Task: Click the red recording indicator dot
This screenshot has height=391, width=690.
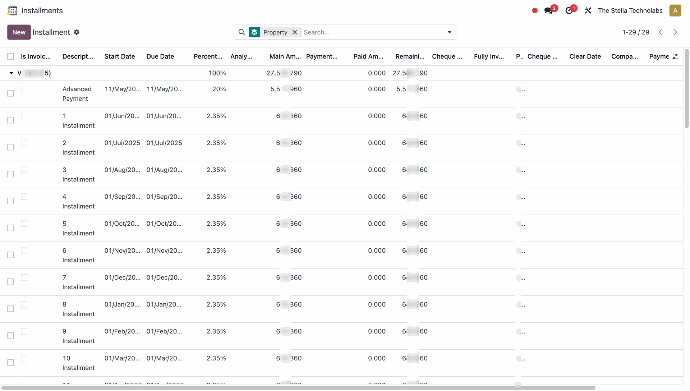Action: 535,11
